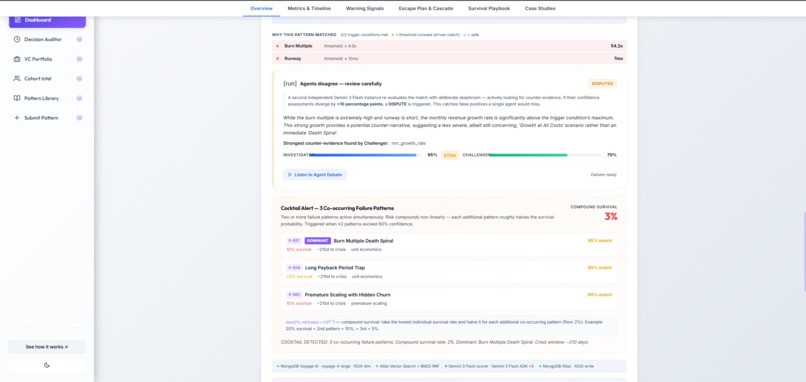Screen dimensions: 806x382
Task: Click the VC Portfolio briefcase icon
Action: coord(17,59)
